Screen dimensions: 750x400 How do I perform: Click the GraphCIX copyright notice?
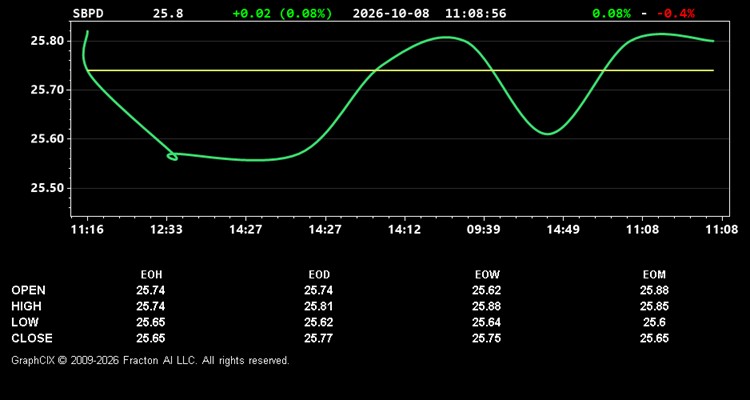tap(150, 360)
